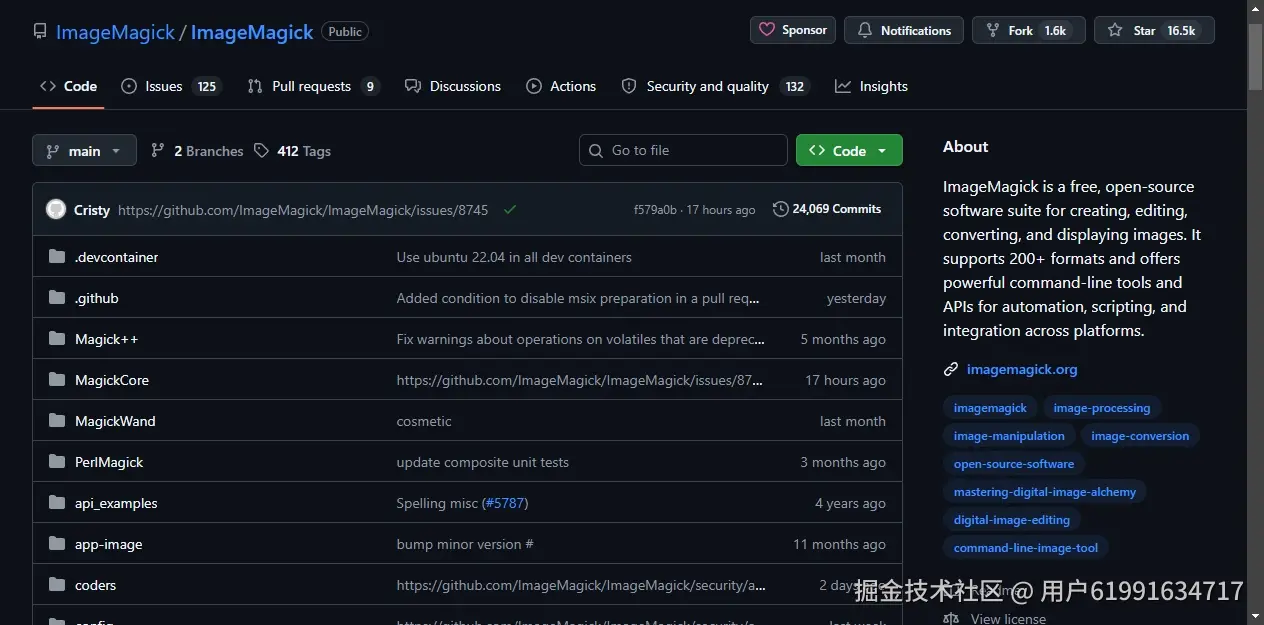Open the bold ImageMagick repository name link
The width and height of the screenshot is (1264, 625).
tap(252, 32)
